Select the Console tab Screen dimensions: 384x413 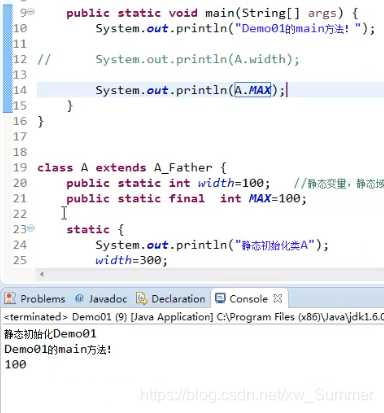pyautogui.click(x=248, y=299)
